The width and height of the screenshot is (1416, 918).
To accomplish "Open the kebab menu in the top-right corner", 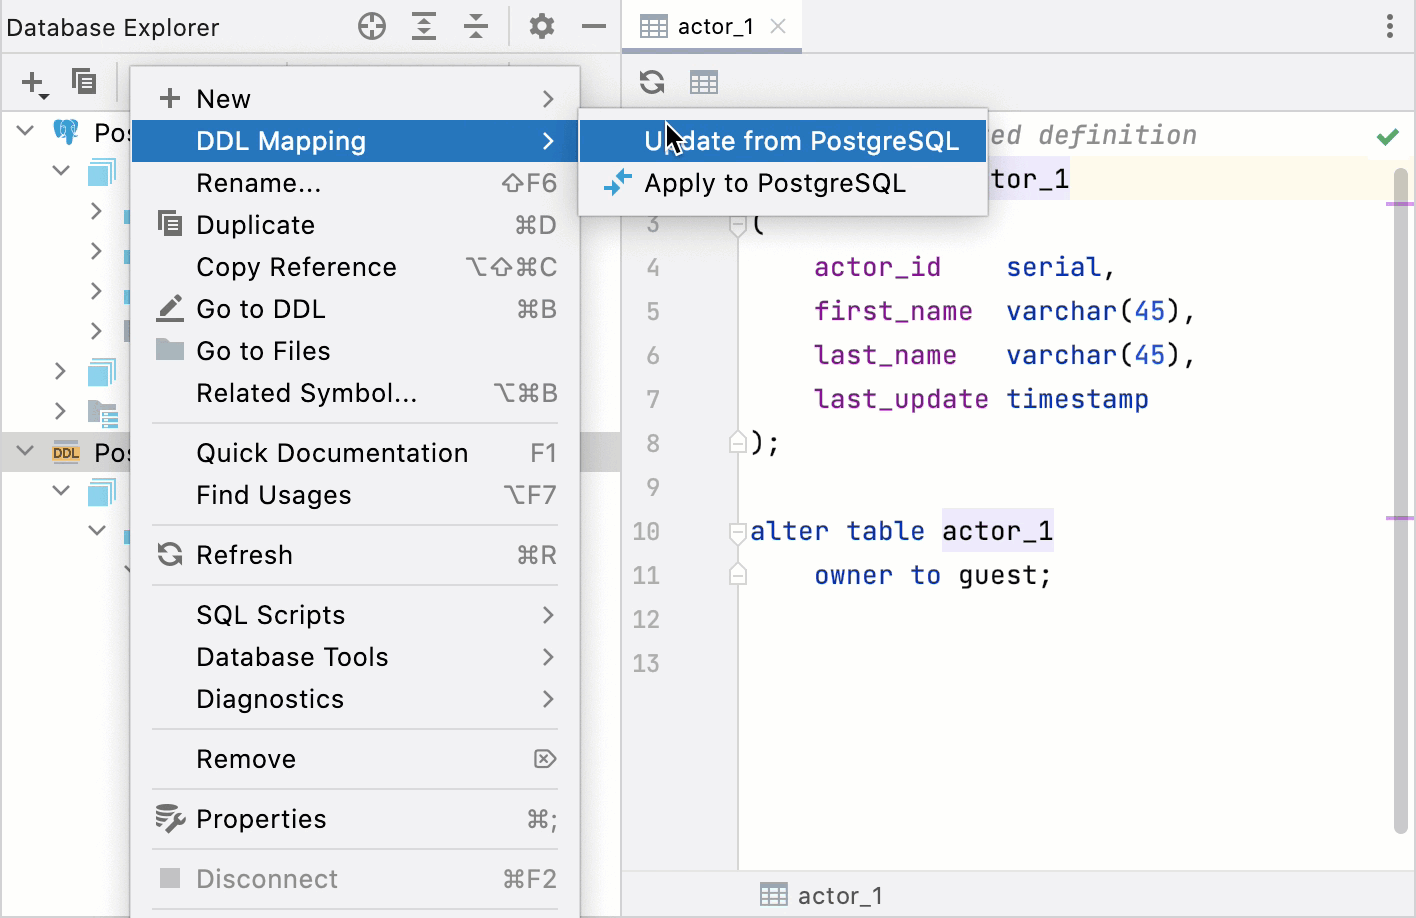I will pyautogui.click(x=1390, y=26).
